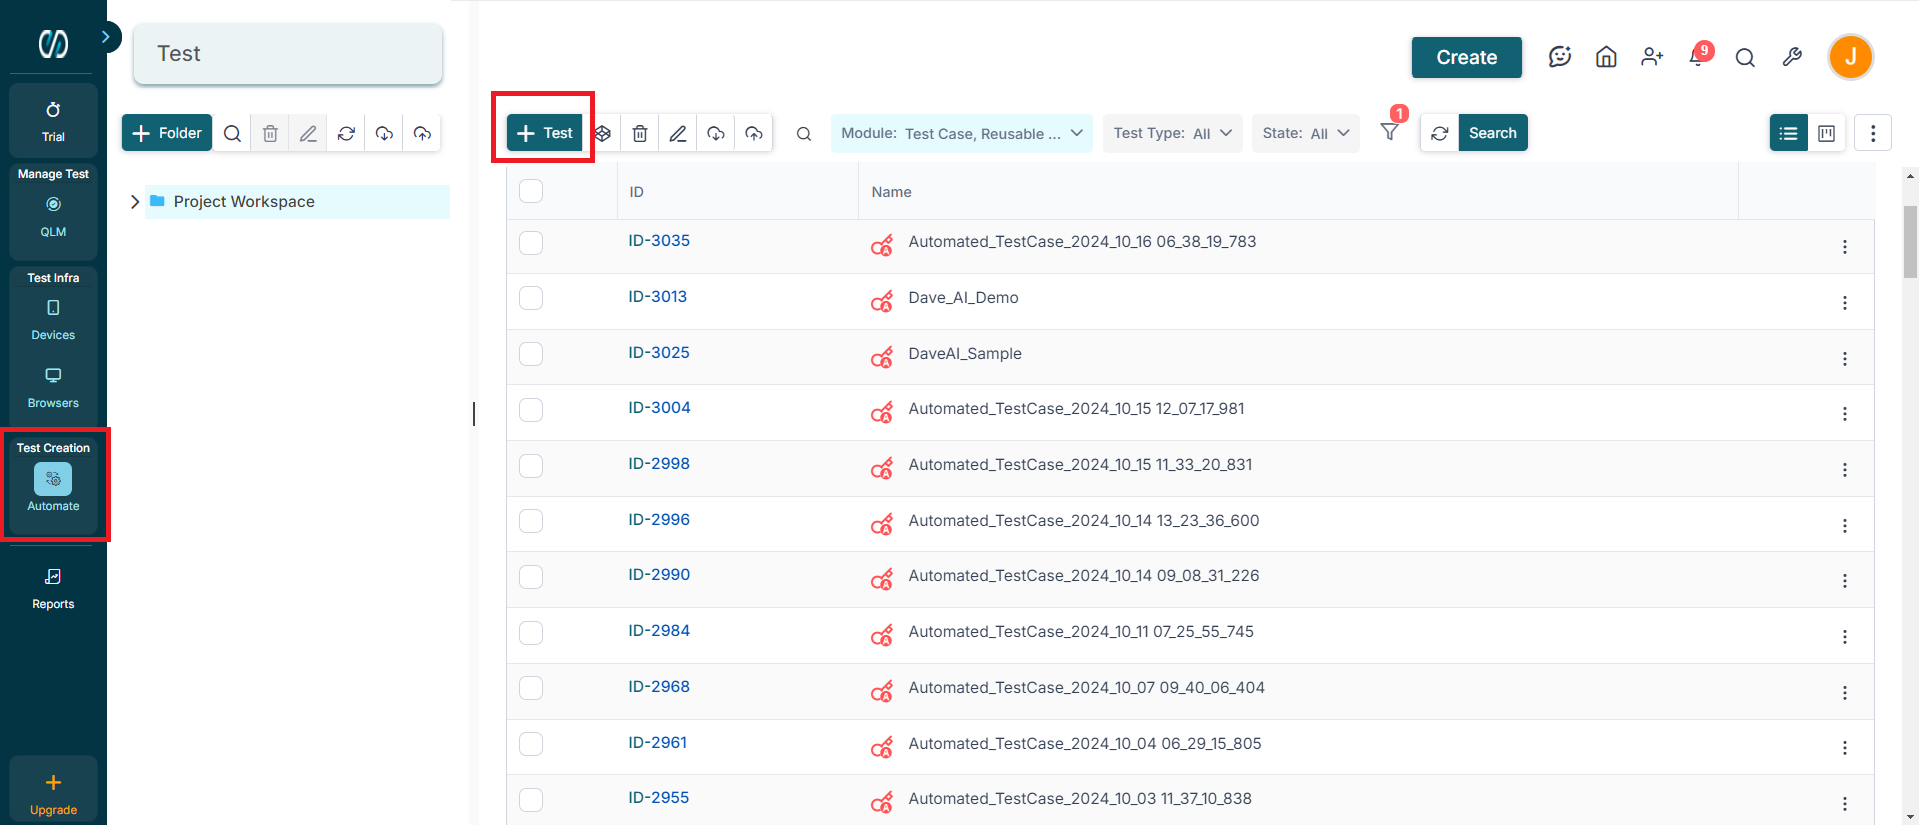Open notifications bell with 9 badge

(1699, 56)
